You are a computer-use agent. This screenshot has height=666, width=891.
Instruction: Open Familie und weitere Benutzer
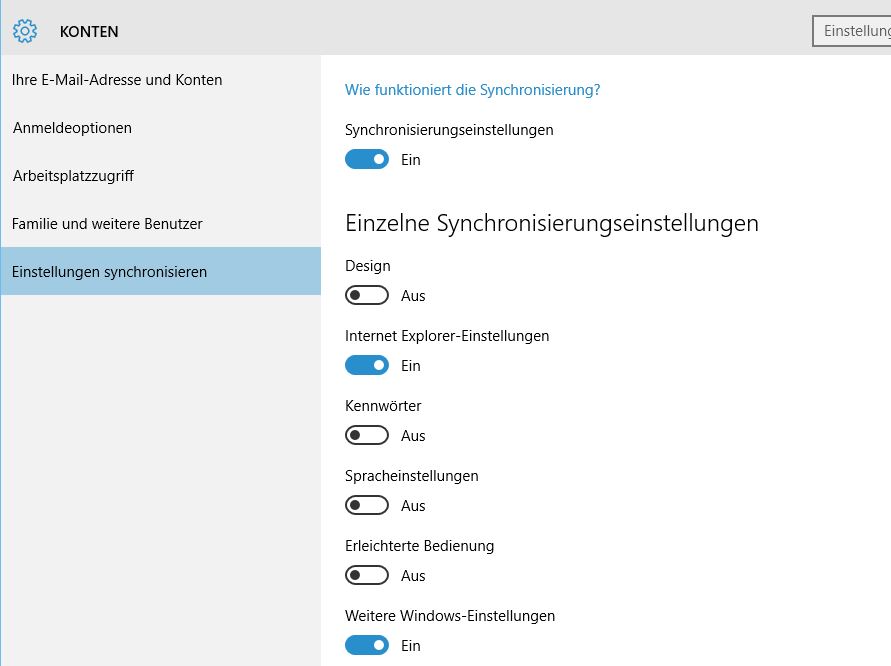coord(161,224)
